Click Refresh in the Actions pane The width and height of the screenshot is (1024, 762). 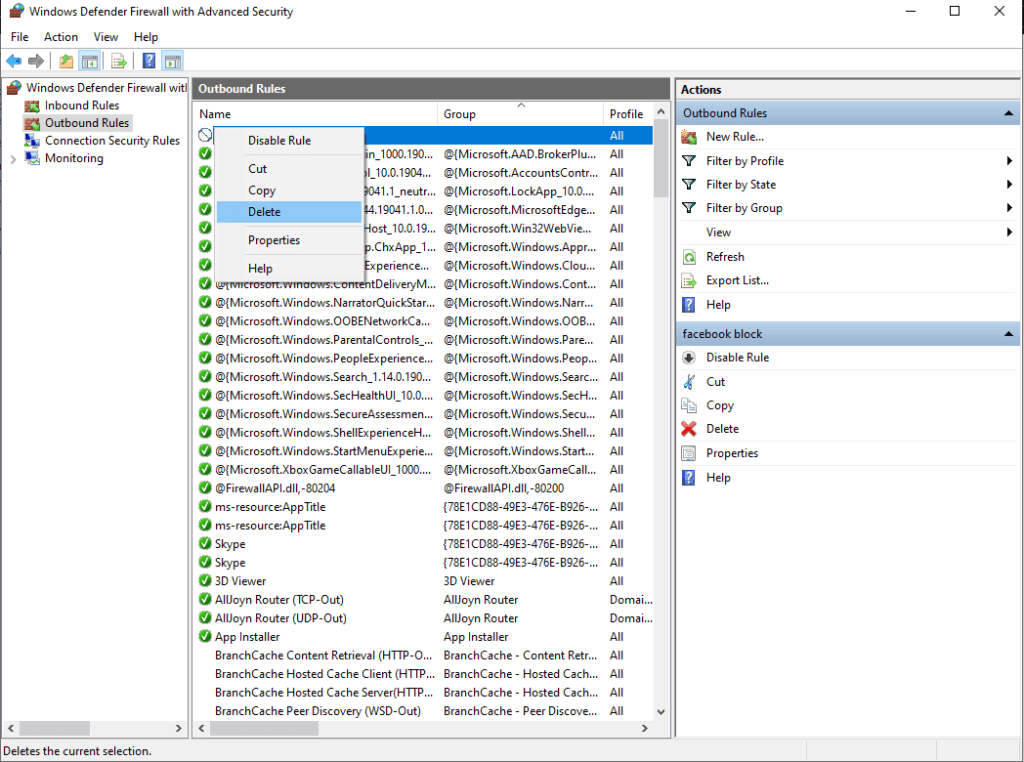pos(725,257)
